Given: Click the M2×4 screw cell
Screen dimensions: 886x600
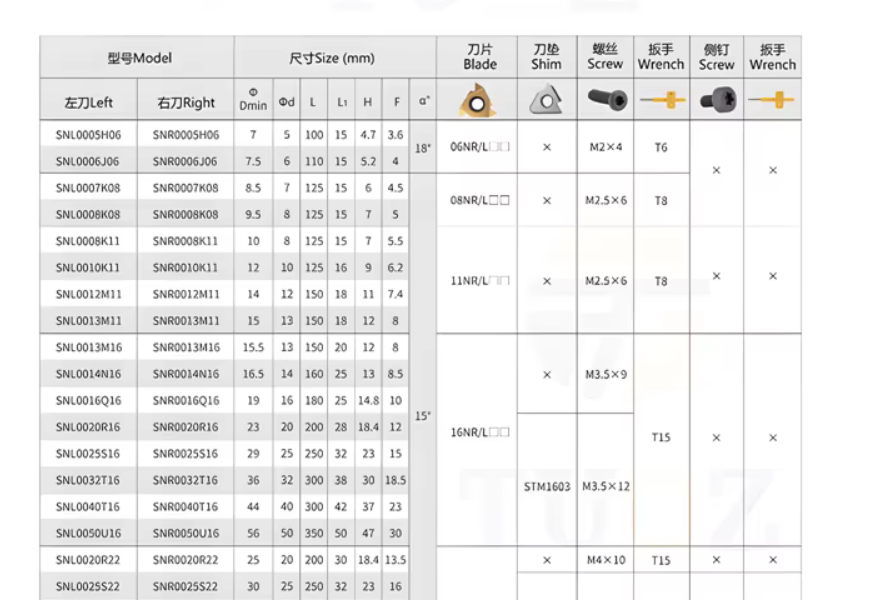Looking at the screenshot, I should click(606, 147).
